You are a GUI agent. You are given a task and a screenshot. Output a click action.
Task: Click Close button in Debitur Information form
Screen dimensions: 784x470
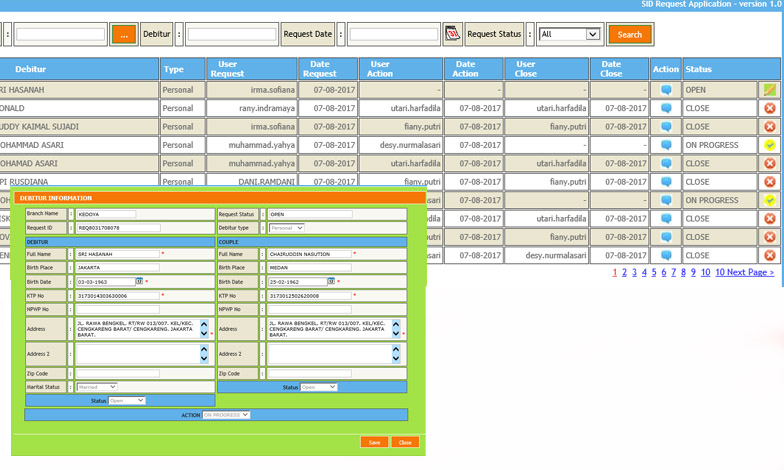tap(405, 442)
